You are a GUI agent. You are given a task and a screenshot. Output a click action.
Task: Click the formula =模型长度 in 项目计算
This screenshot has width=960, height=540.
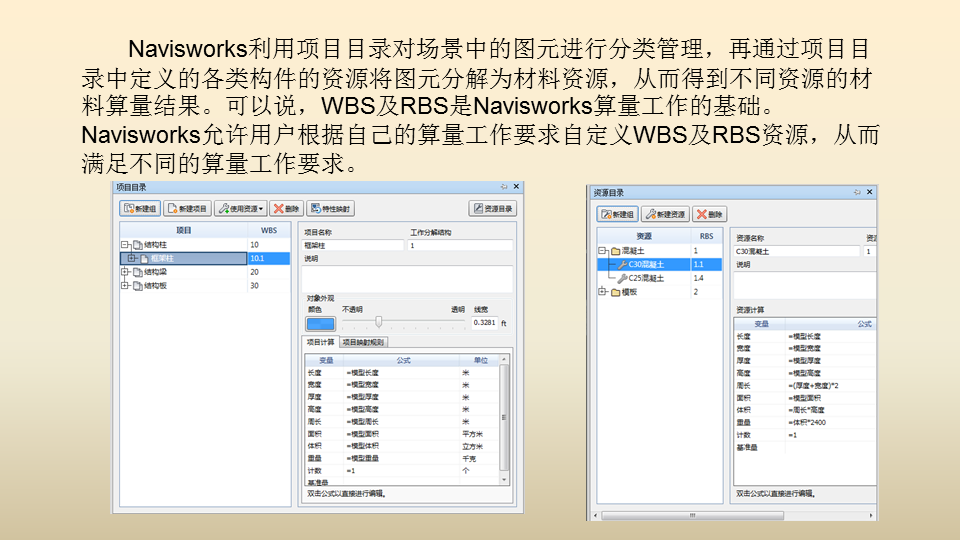pyautogui.click(x=363, y=373)
